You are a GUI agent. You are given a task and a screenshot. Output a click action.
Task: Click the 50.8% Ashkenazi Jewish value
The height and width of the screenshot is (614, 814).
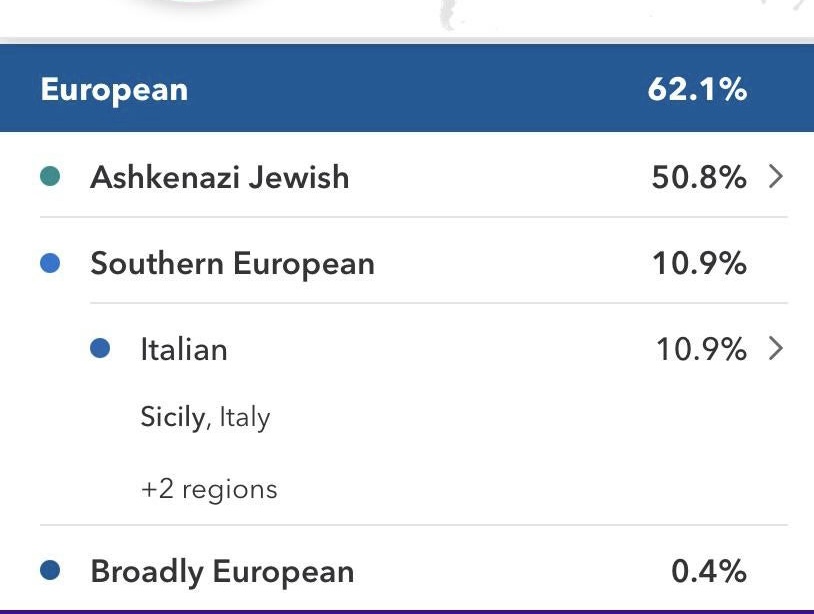pos(699,178)
